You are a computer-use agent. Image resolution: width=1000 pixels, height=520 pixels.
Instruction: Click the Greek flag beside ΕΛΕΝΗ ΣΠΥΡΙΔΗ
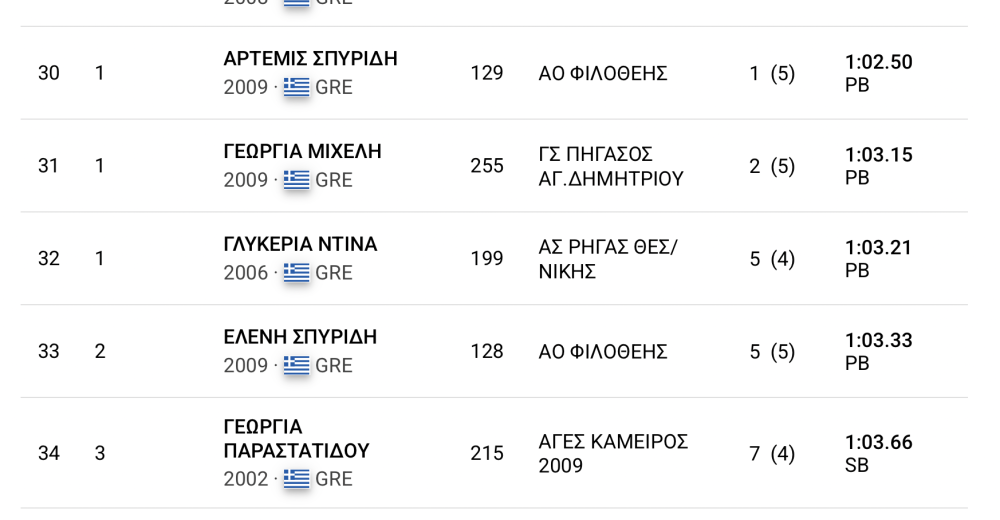coord(296,365)
